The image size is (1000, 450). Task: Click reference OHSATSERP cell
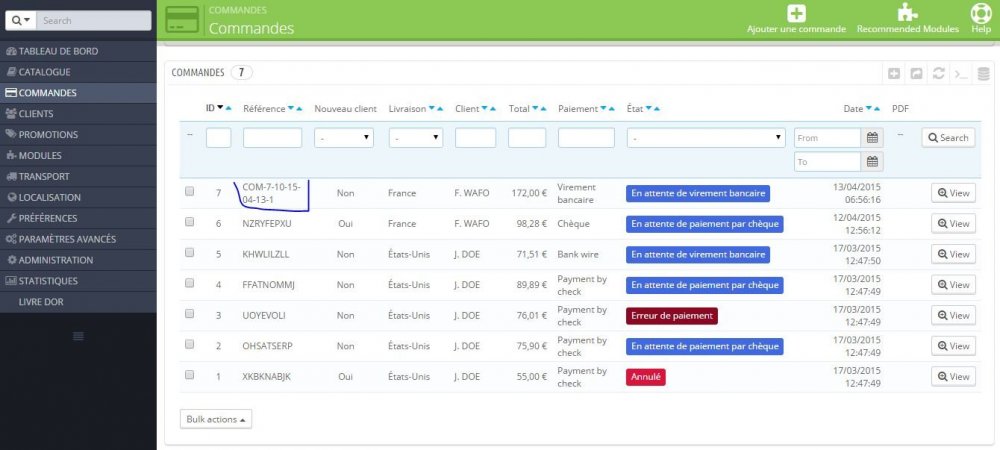click(268, 346)
